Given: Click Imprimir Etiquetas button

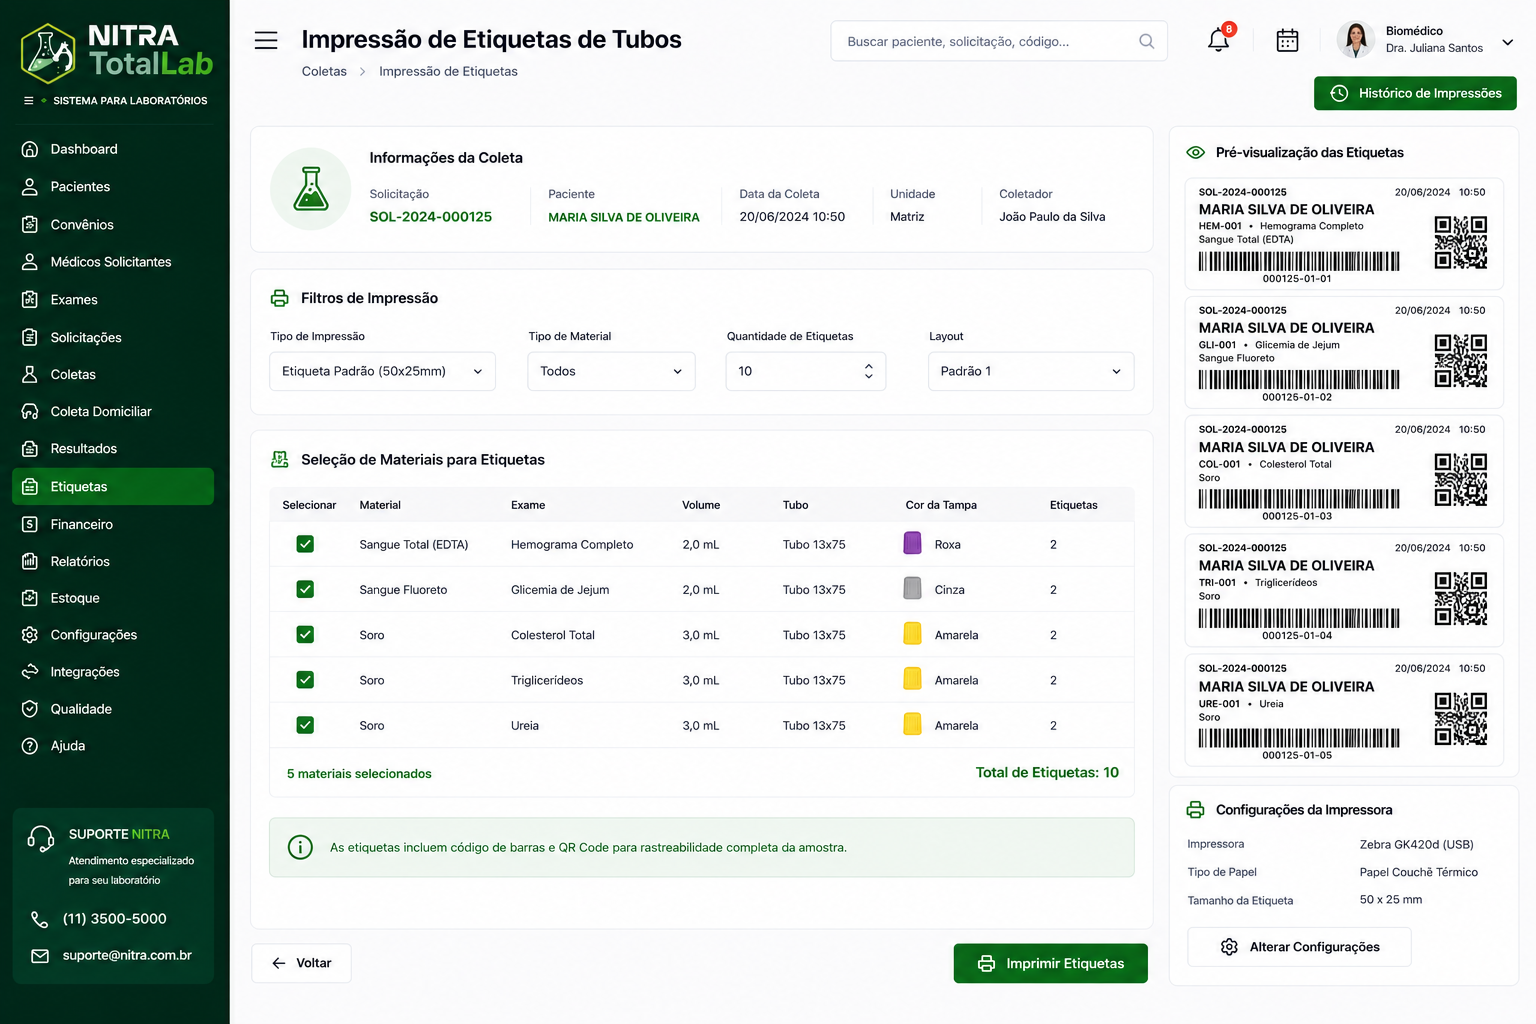Looking at the screenshot, I should click(x=1050, y=963).
